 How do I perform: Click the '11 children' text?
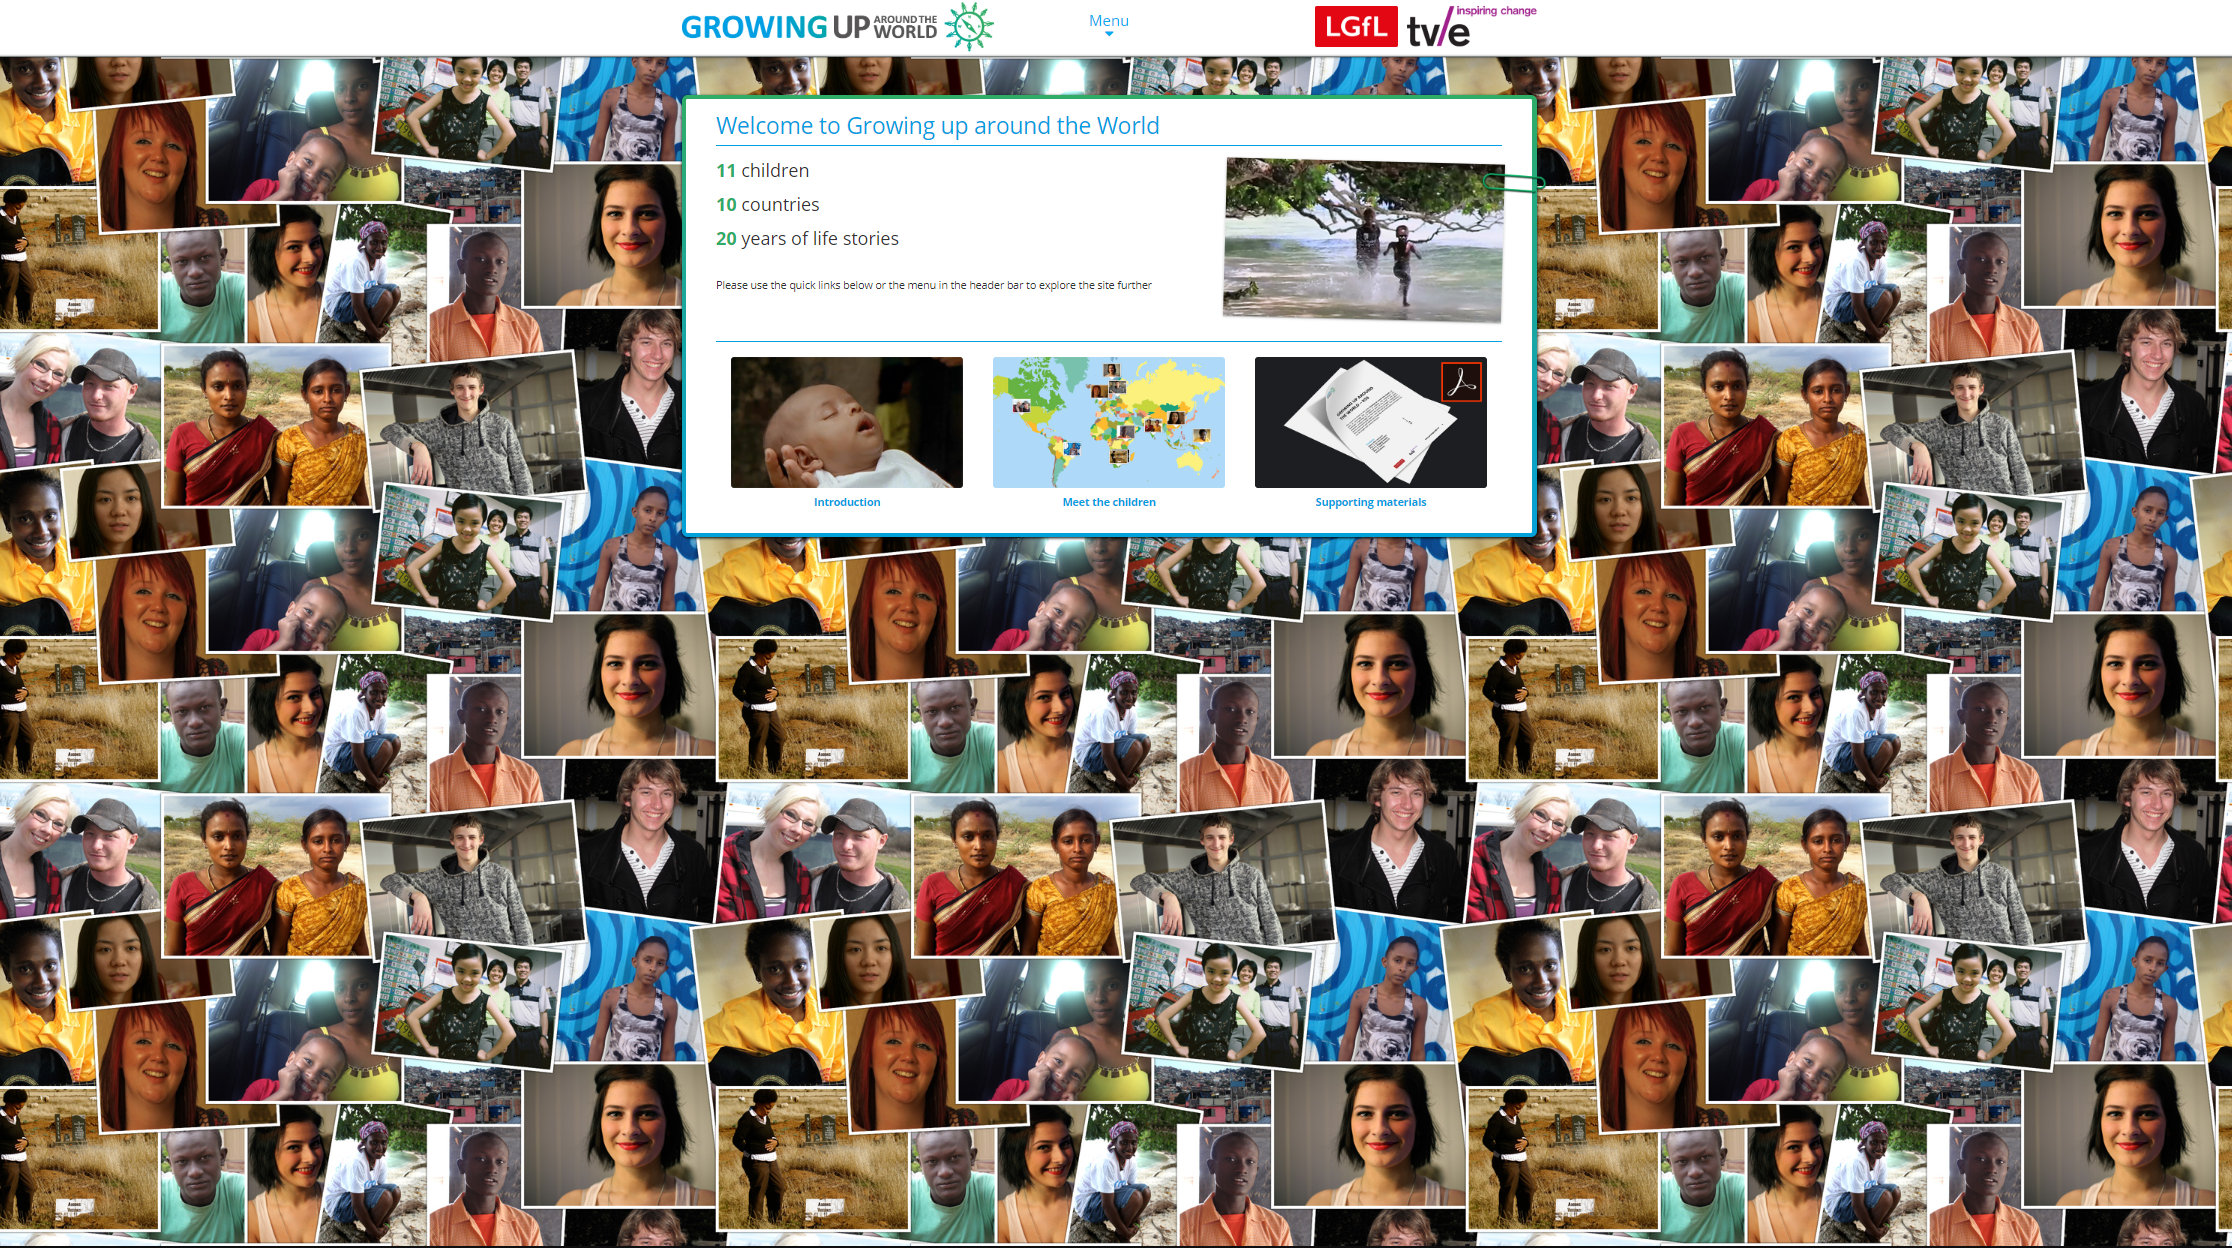[762, 171]
